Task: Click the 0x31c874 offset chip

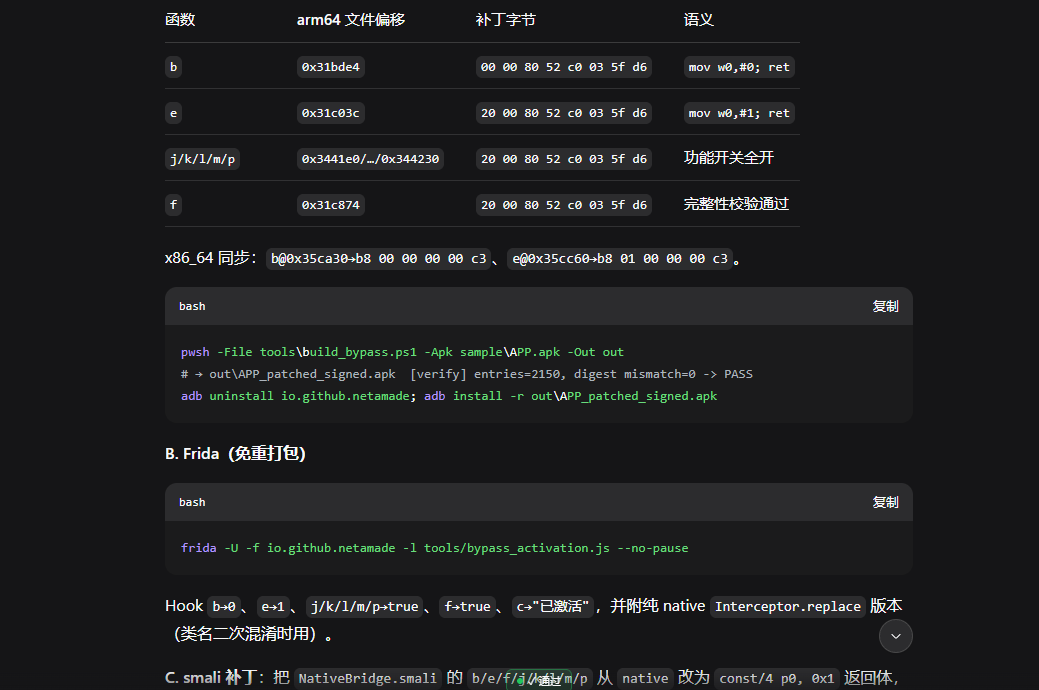Action: click(331, 205)
